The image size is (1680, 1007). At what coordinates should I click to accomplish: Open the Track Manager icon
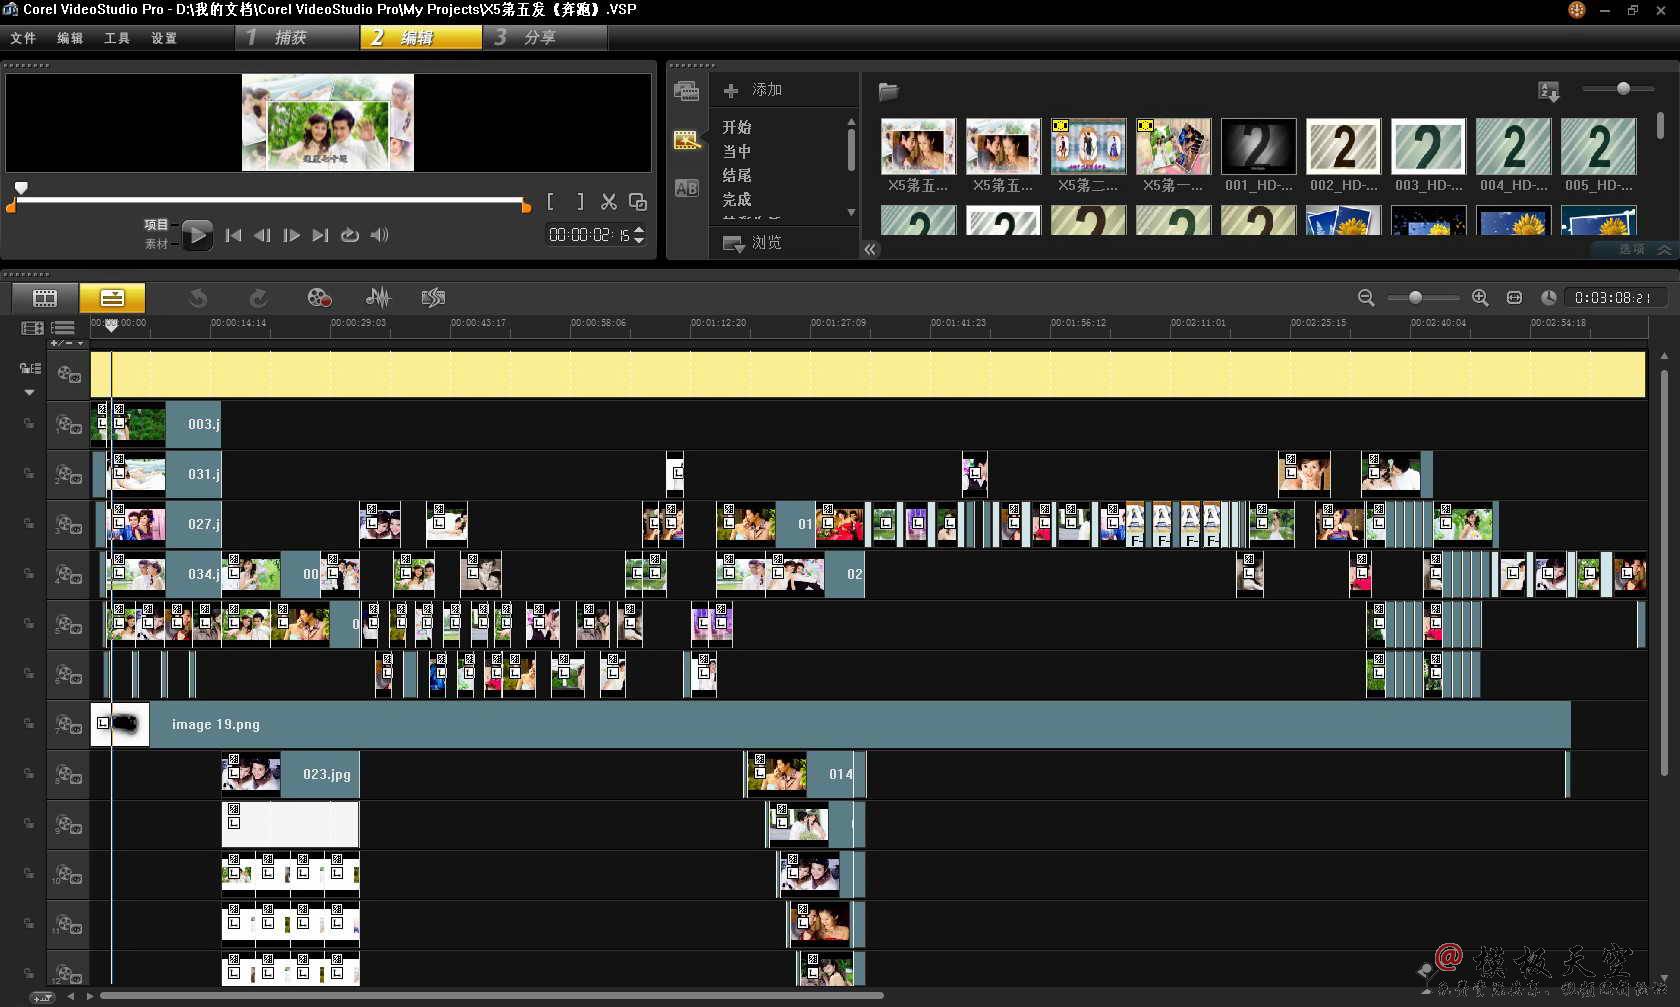63,328
